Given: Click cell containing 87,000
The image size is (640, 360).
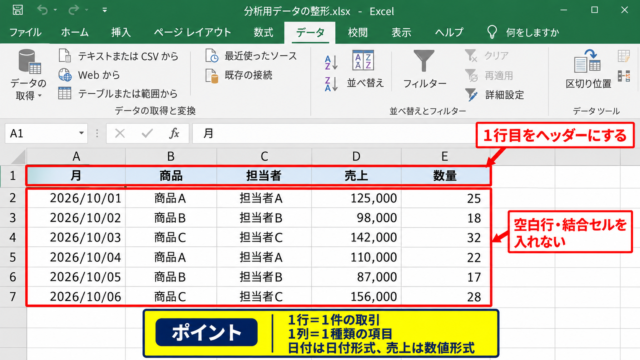Looking at the screenshot, I should (356, 277).
